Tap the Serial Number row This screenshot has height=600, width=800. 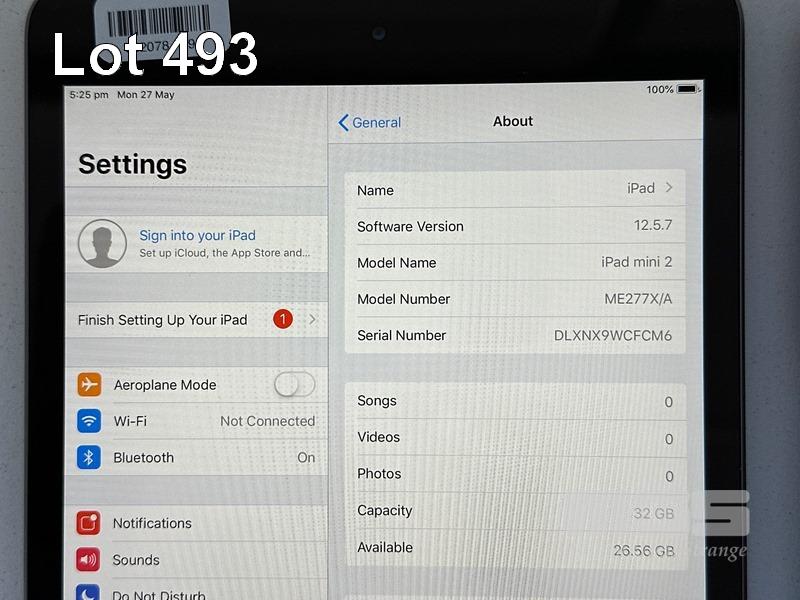coord(514,336)
